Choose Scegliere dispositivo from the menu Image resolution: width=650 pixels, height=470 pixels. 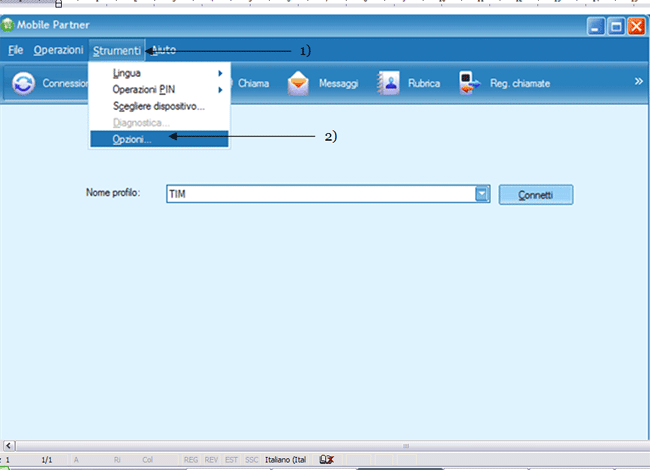[158, 105]
